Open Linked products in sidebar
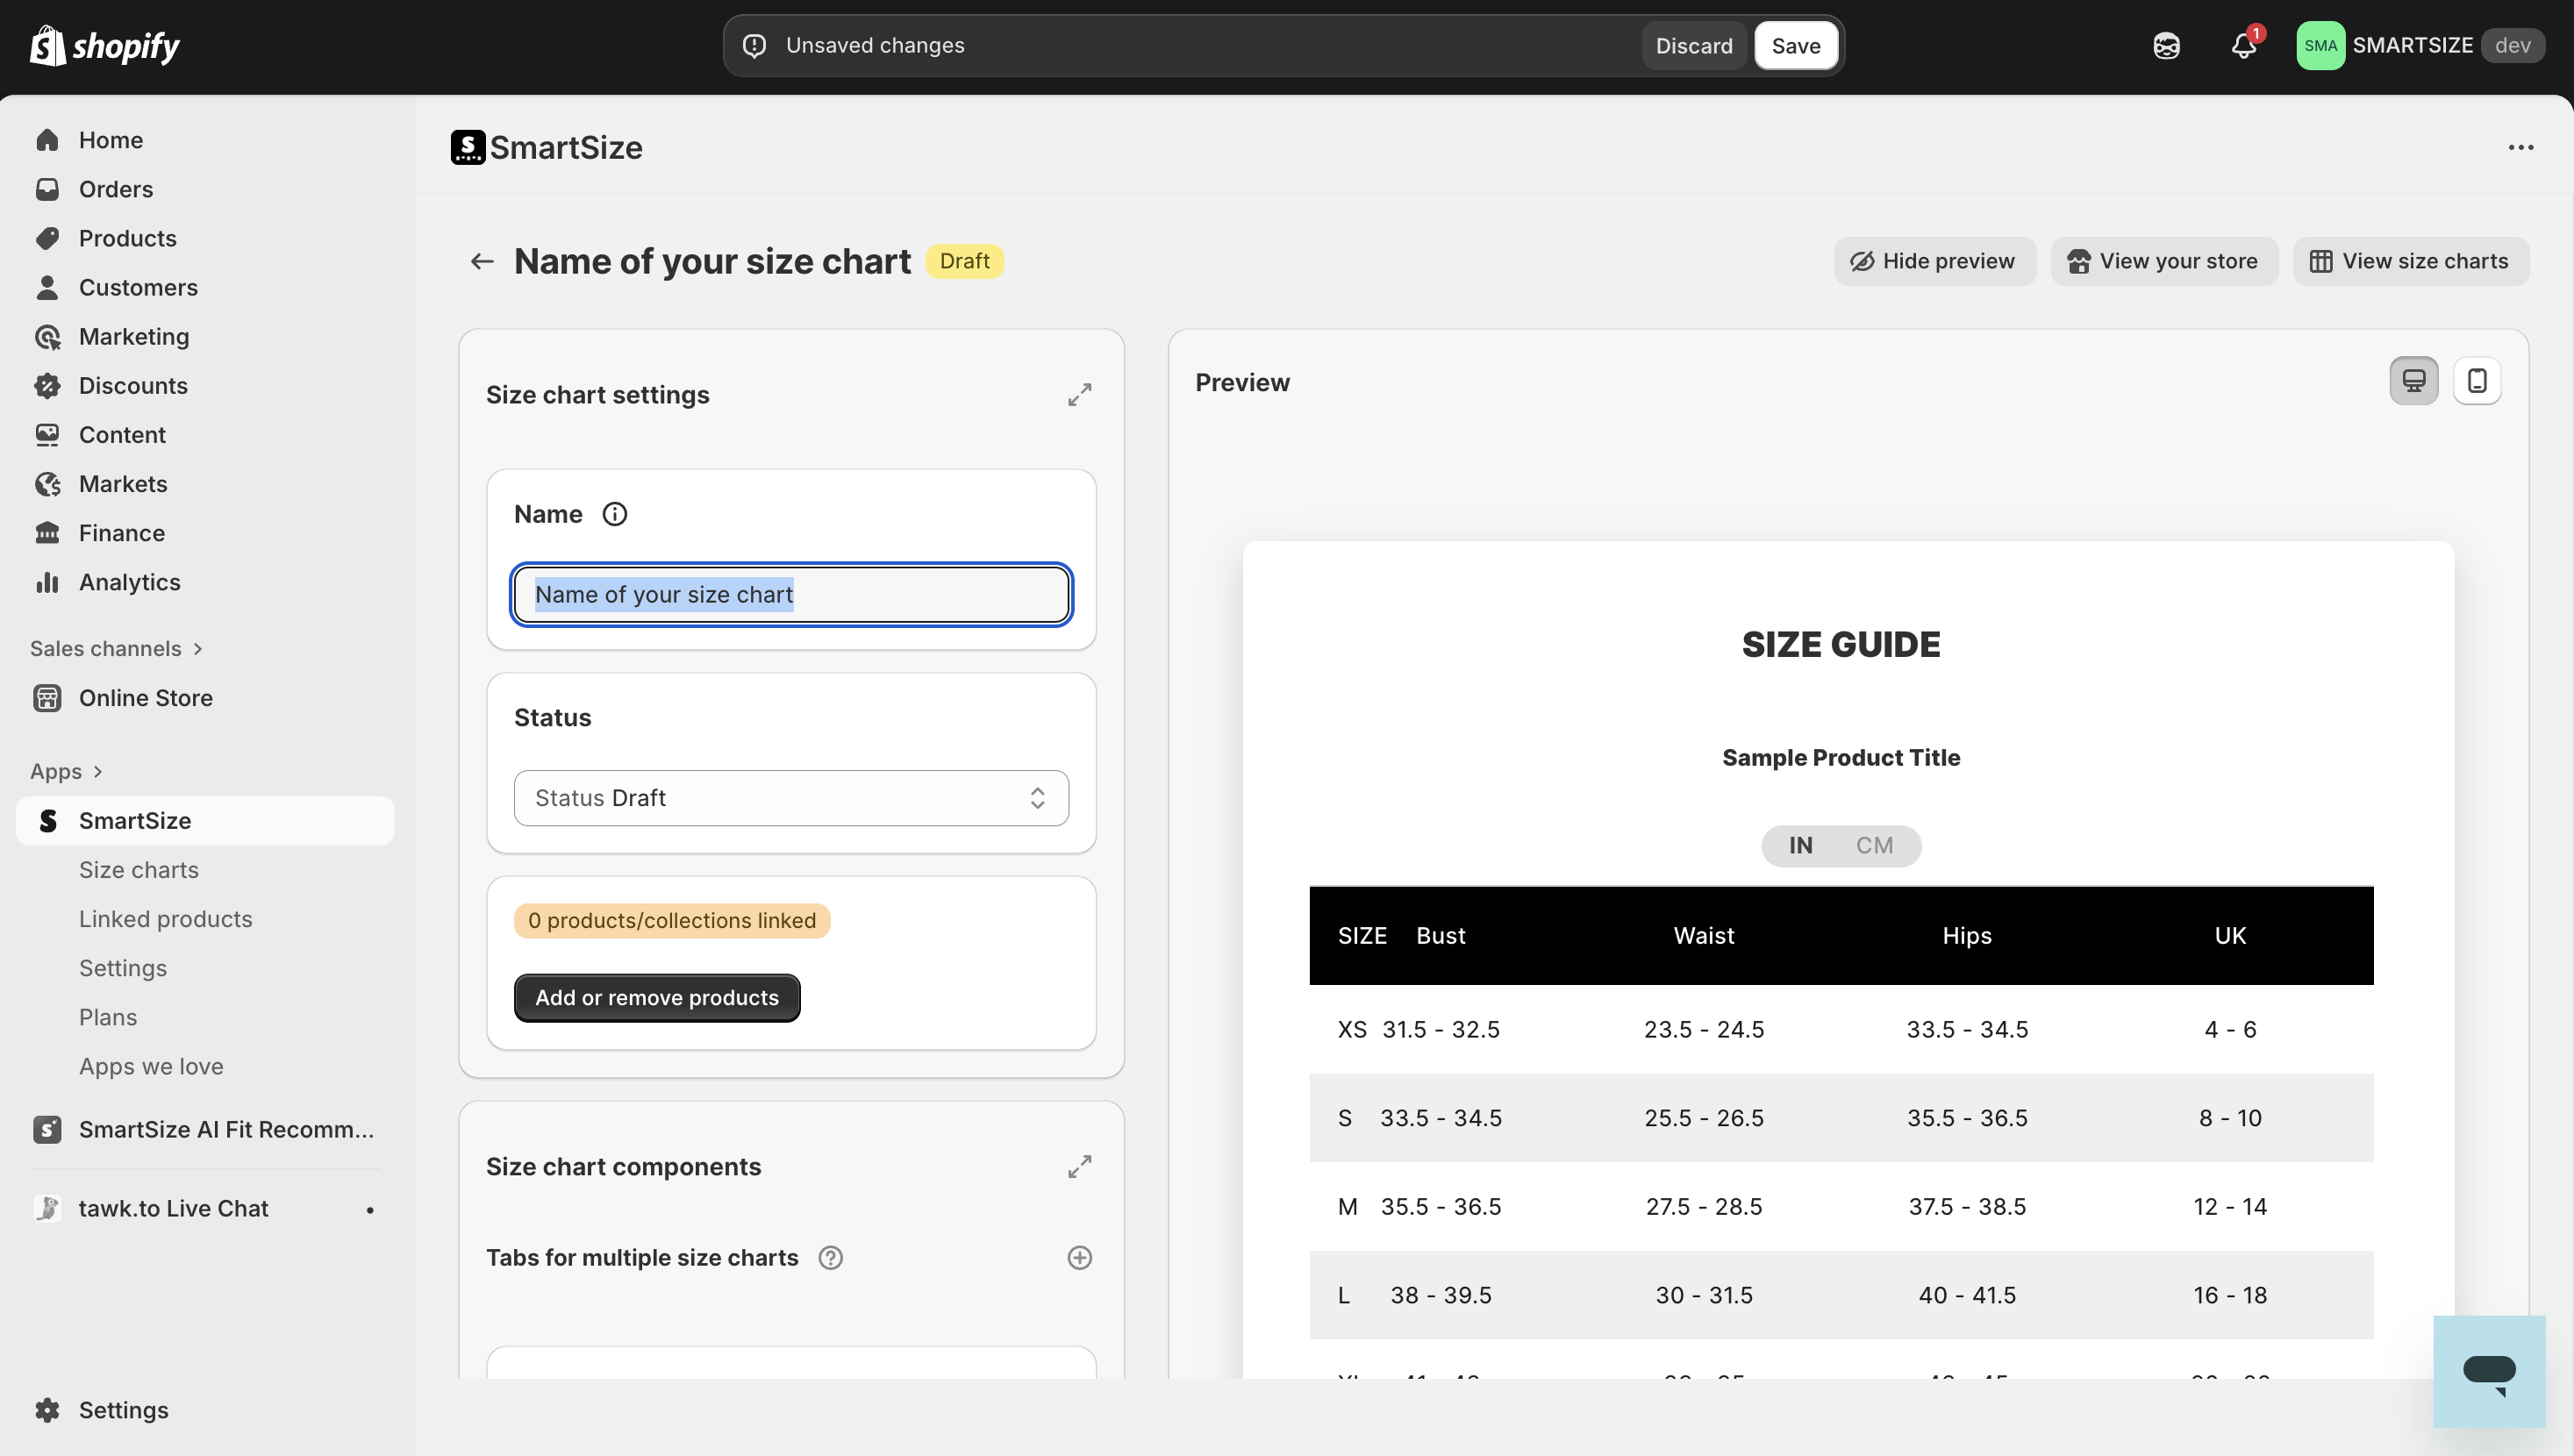This screenshot has width=2574, height=1456. (x=166, y=919)
